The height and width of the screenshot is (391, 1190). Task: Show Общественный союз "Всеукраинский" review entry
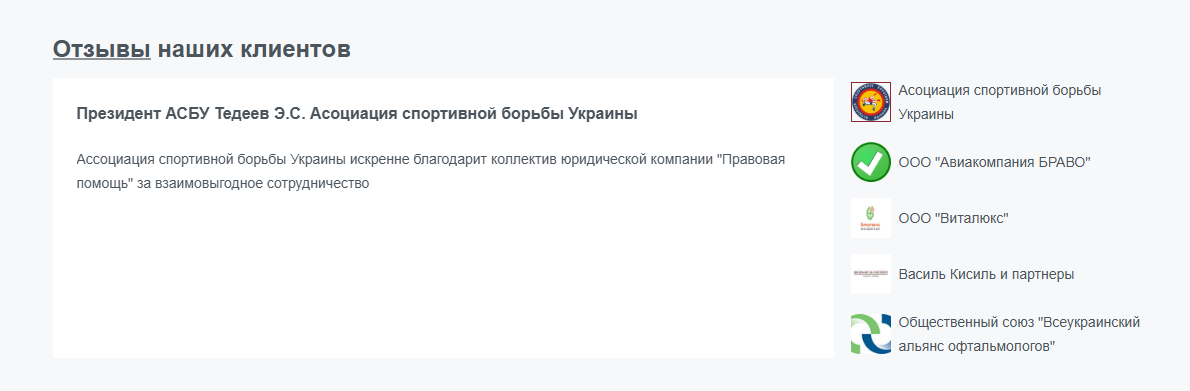pos(1019,334)
